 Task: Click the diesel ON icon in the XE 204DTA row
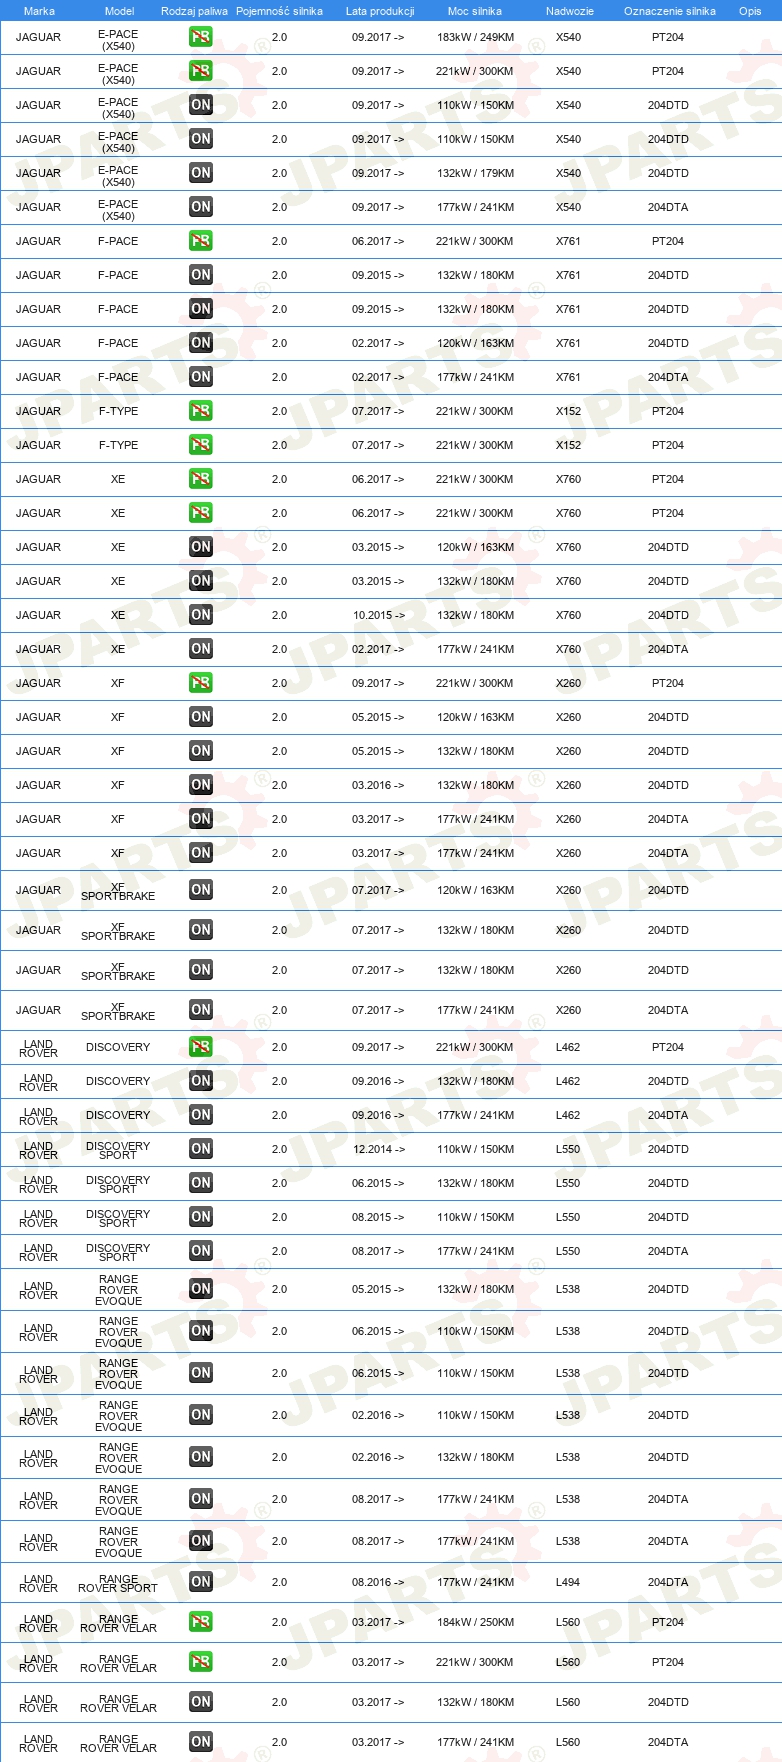click(201, 649)
